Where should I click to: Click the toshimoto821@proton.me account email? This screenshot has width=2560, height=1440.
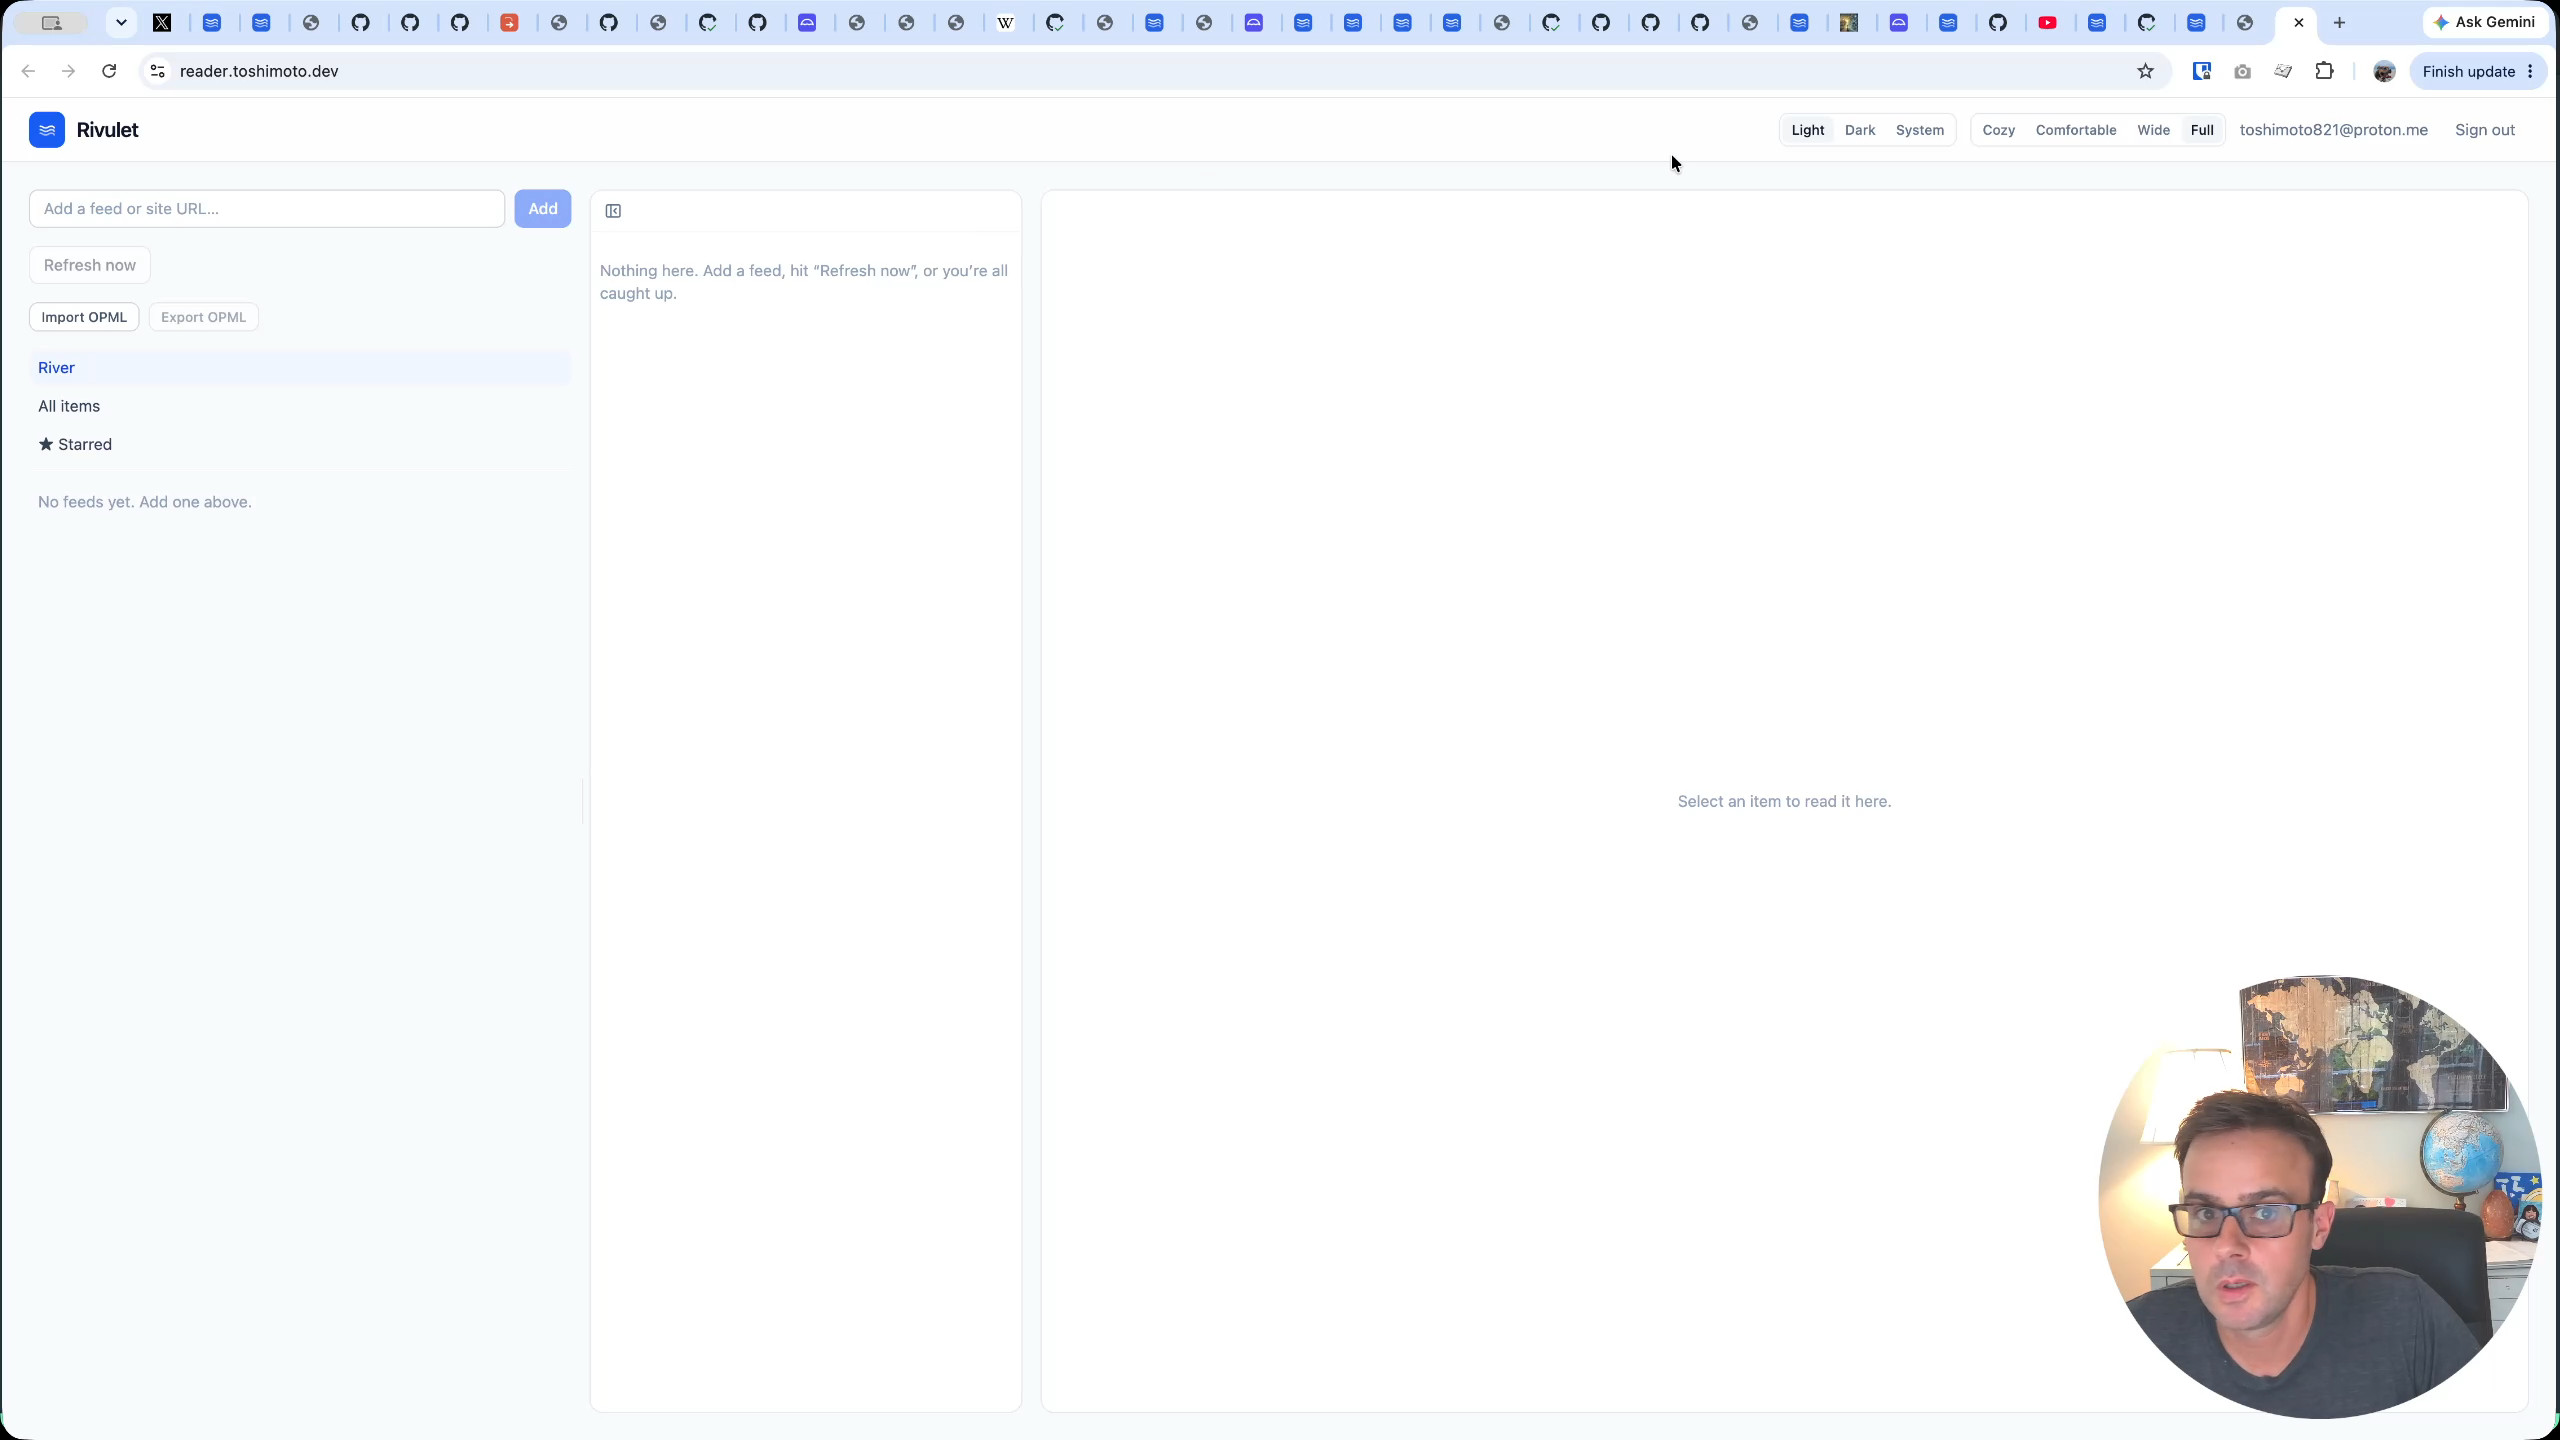coord(2333,130)
